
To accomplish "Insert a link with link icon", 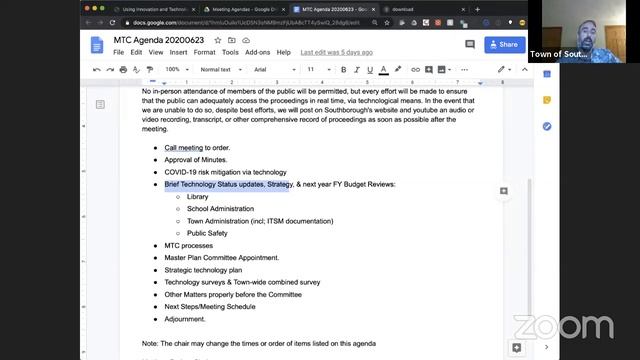I will [x=415, y=70].
